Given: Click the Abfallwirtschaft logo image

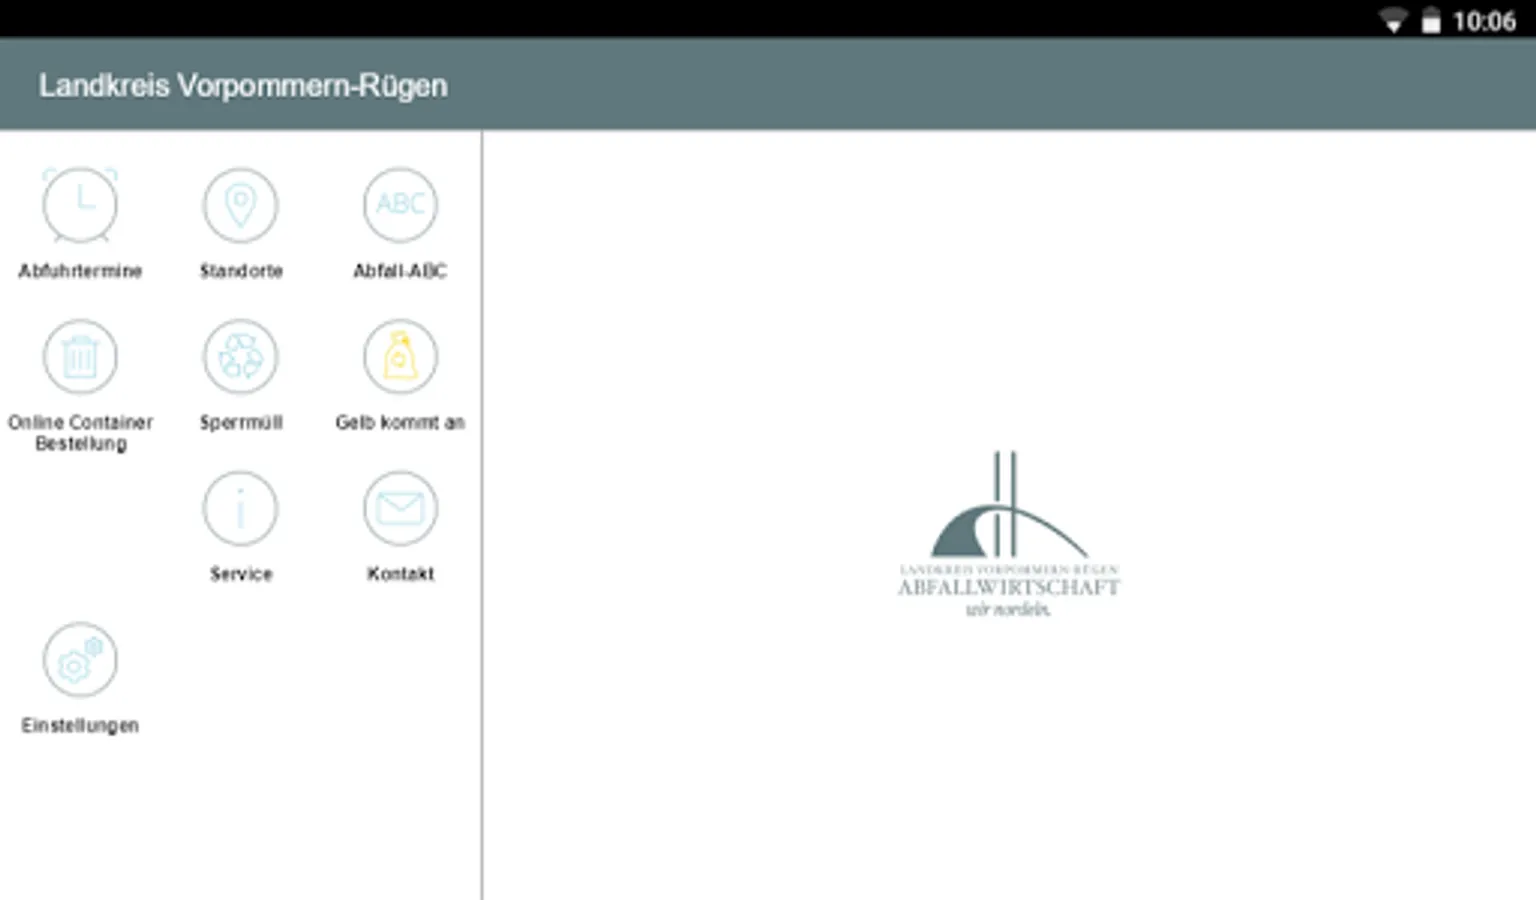Looking at the screenshot, I should 1008,535.
